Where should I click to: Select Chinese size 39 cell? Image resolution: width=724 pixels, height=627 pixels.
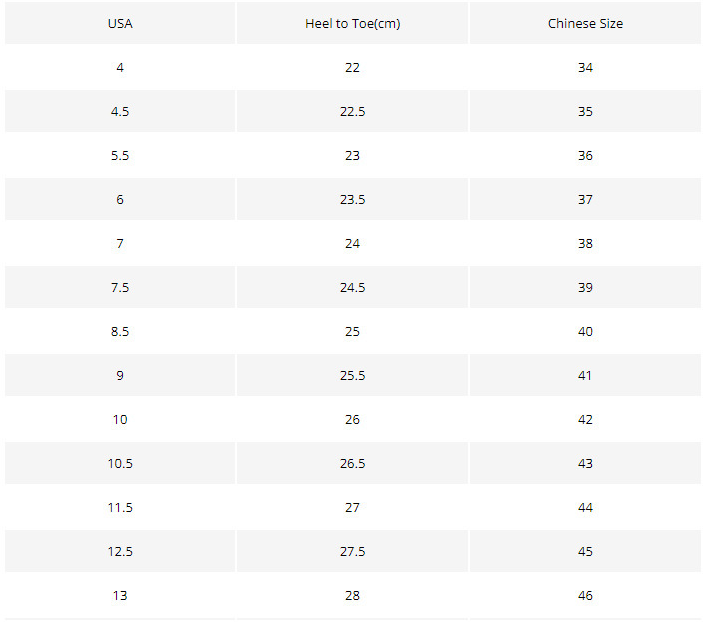585,288
